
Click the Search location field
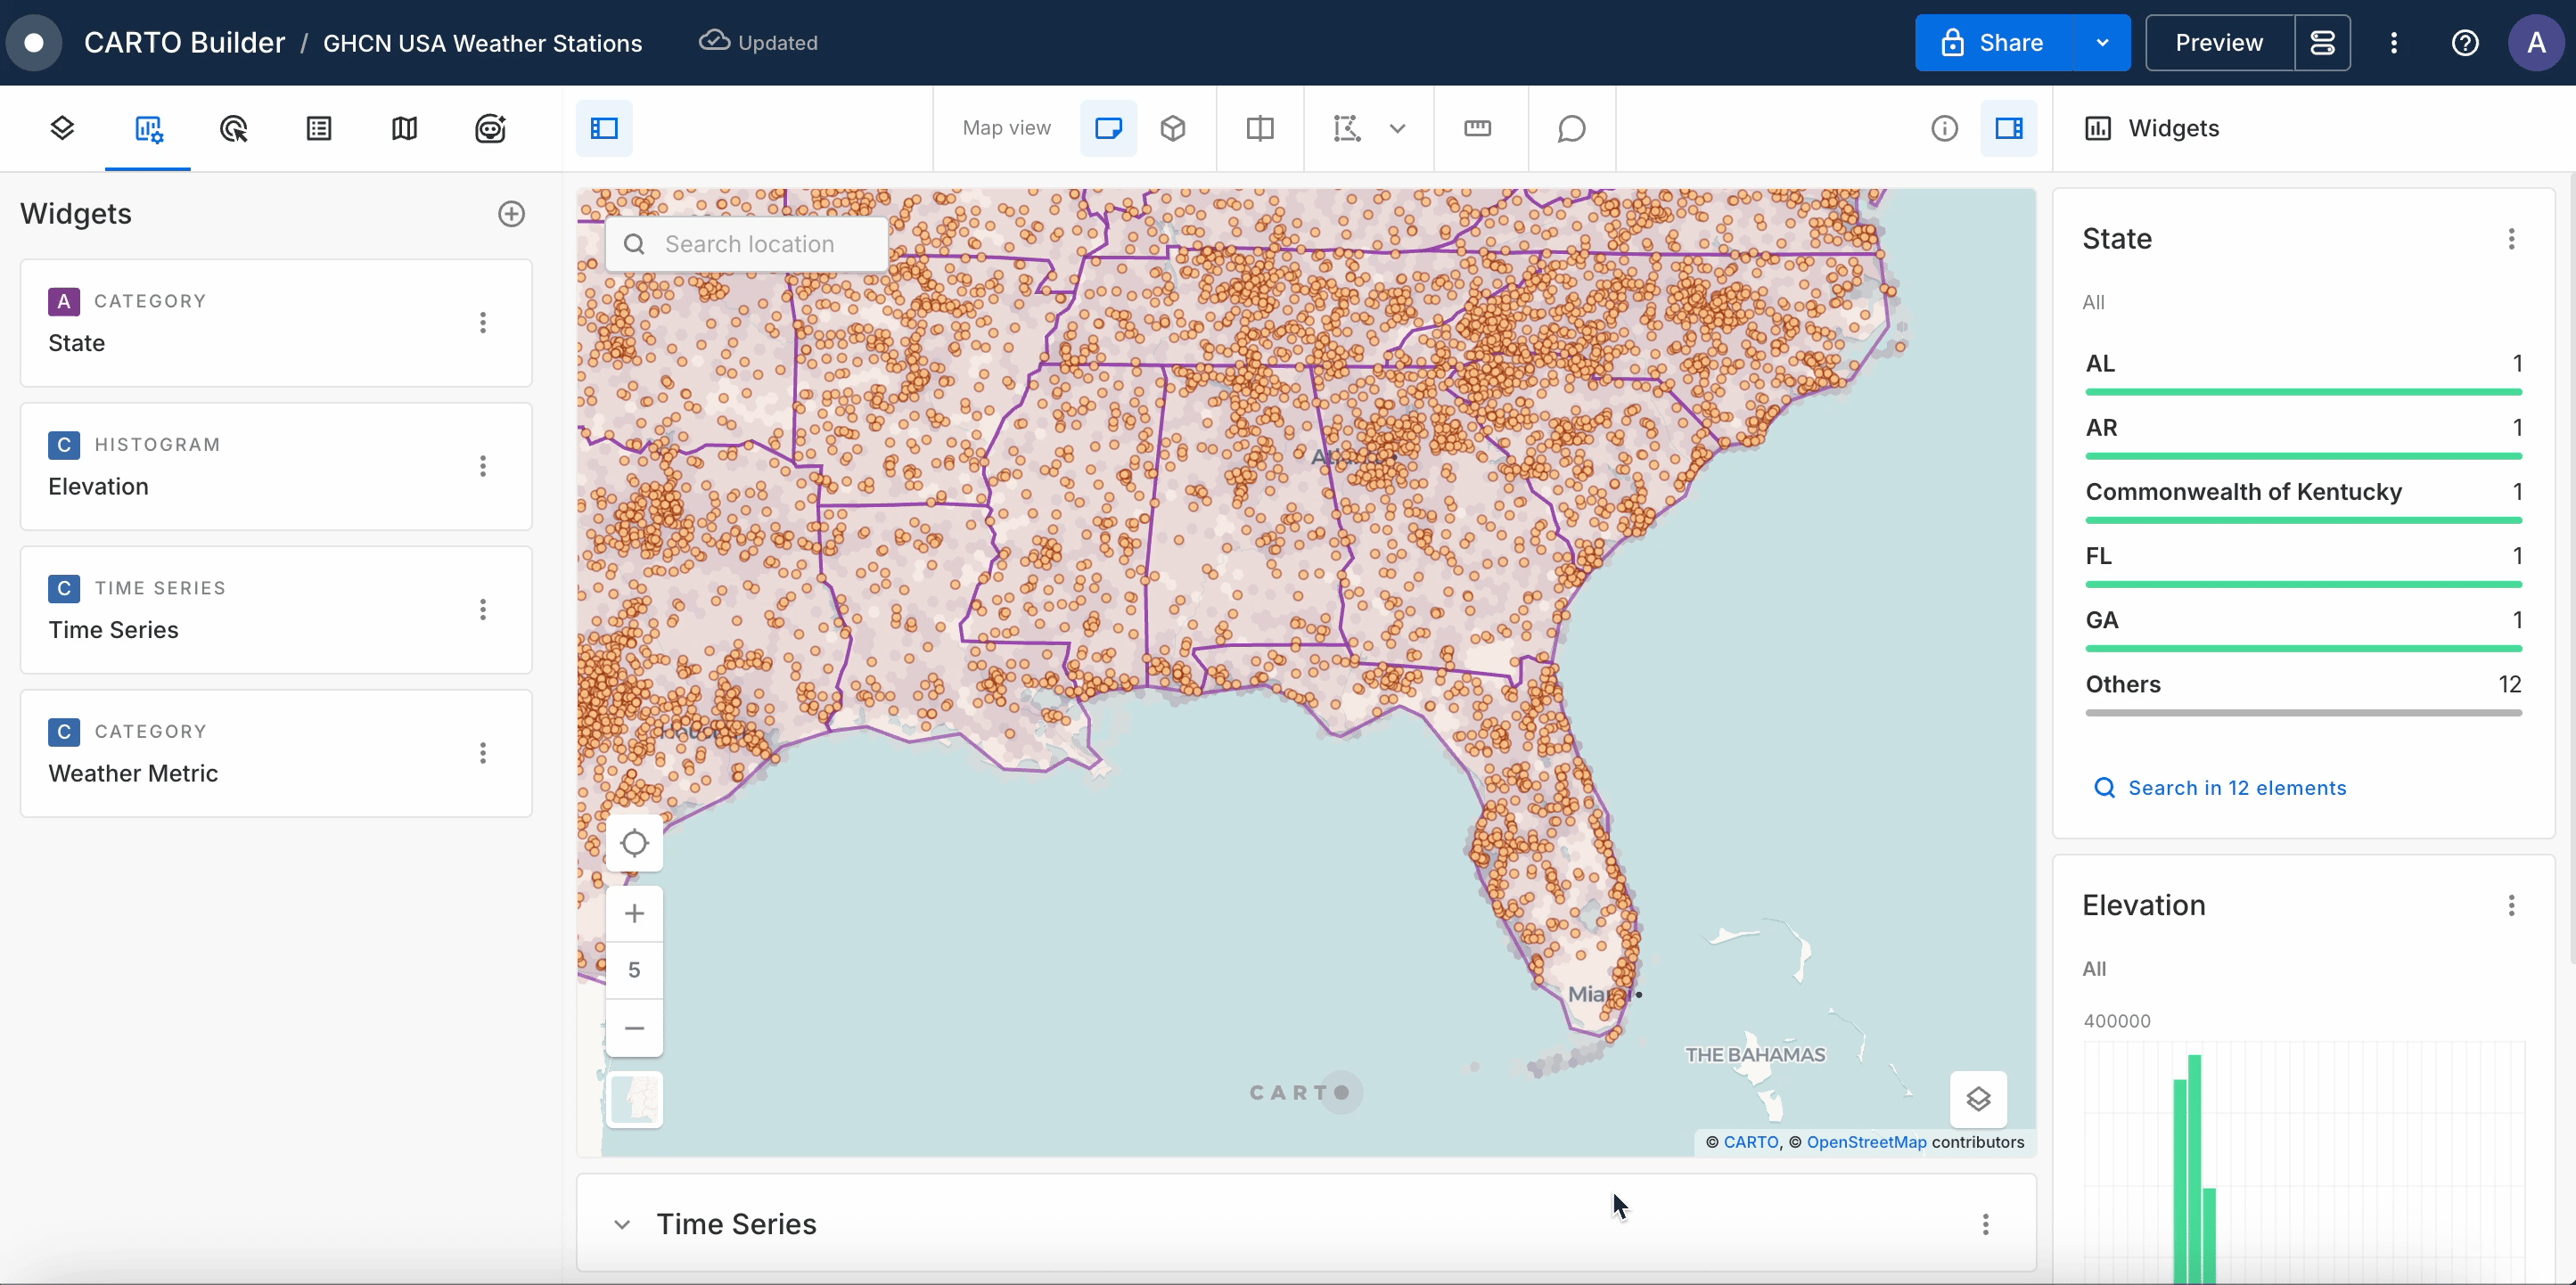pyautogui.click(x=749, y=244)
